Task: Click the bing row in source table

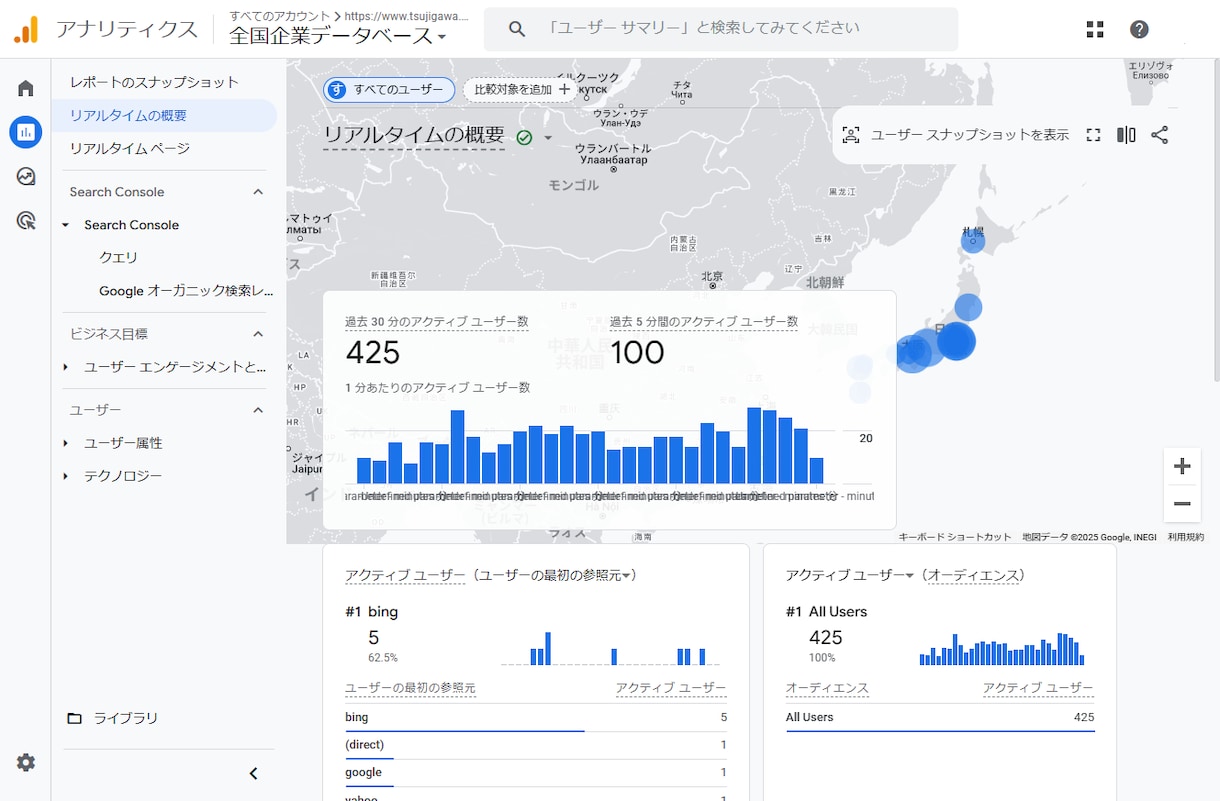Action: [x=535, y=717]
